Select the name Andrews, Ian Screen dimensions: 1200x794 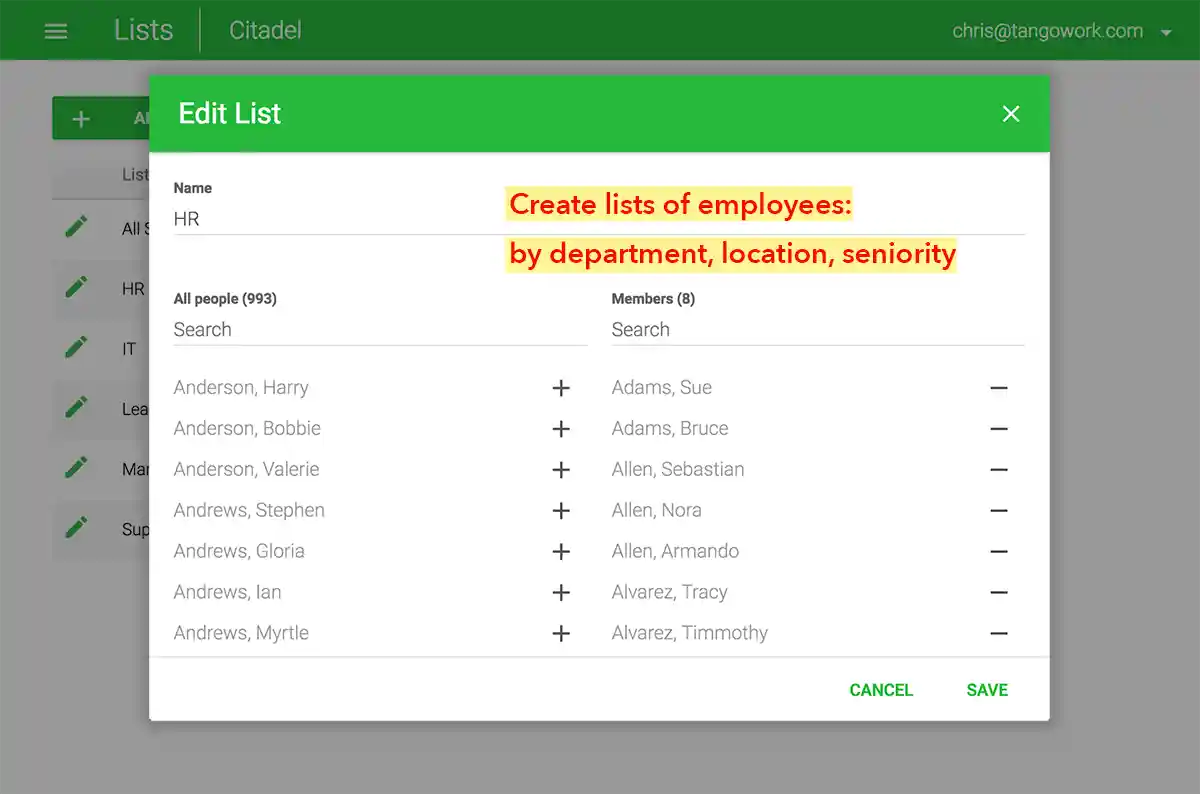tap(228, 593)
